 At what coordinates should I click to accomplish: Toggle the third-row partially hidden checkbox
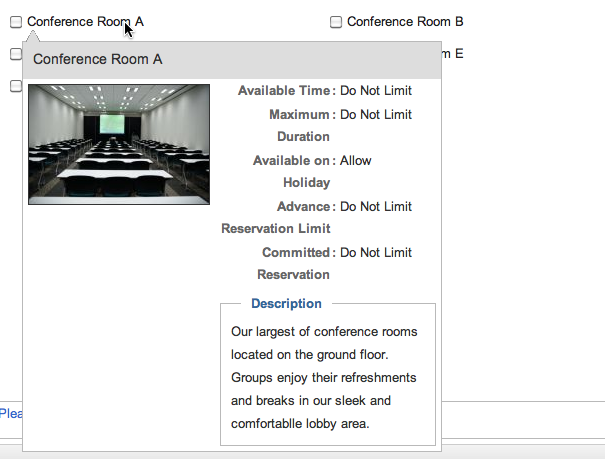pyautogui.click(x=16, y=86)
